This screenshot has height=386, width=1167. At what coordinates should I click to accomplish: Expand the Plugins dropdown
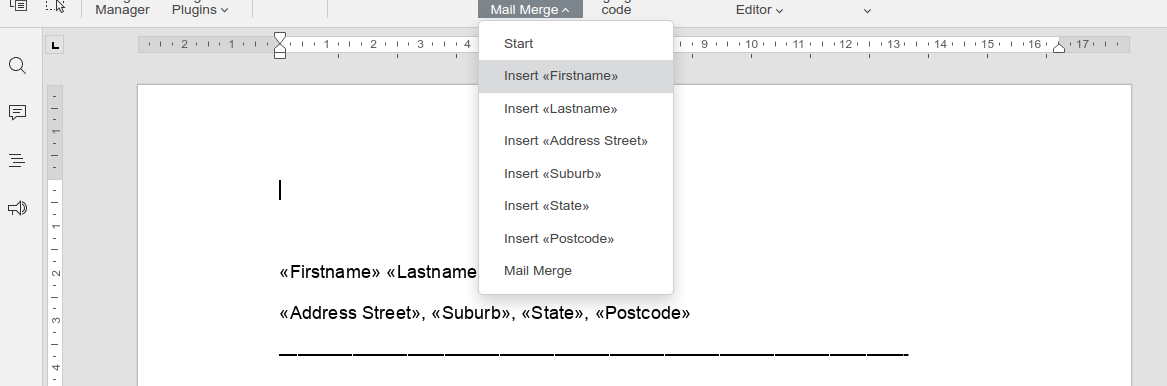click(x=199, y=10)
